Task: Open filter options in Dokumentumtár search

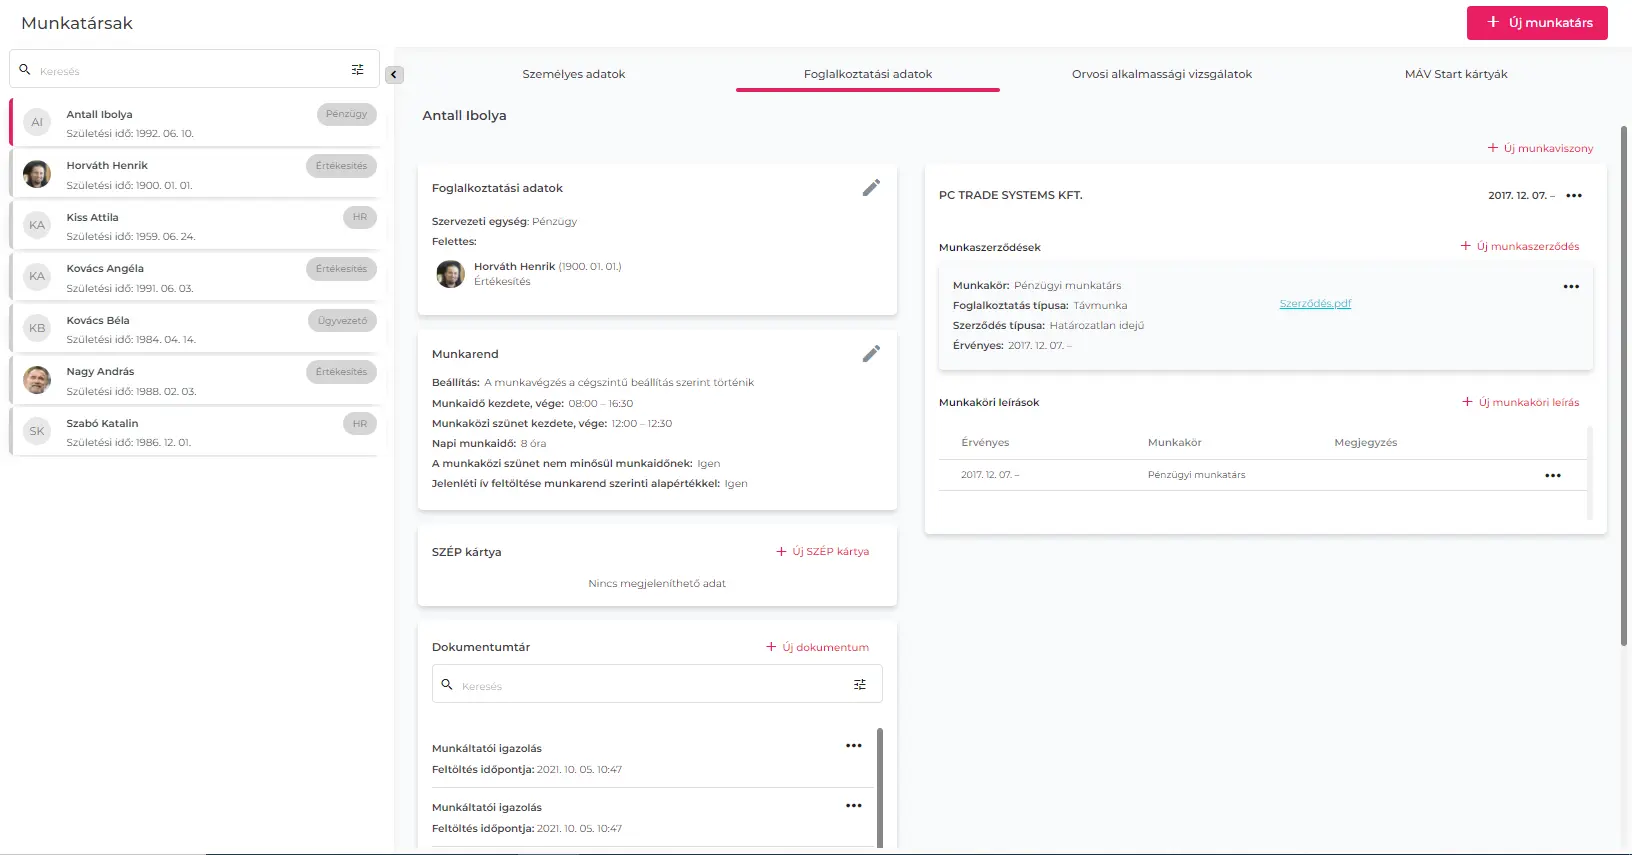Action: [x=859, y=685]
